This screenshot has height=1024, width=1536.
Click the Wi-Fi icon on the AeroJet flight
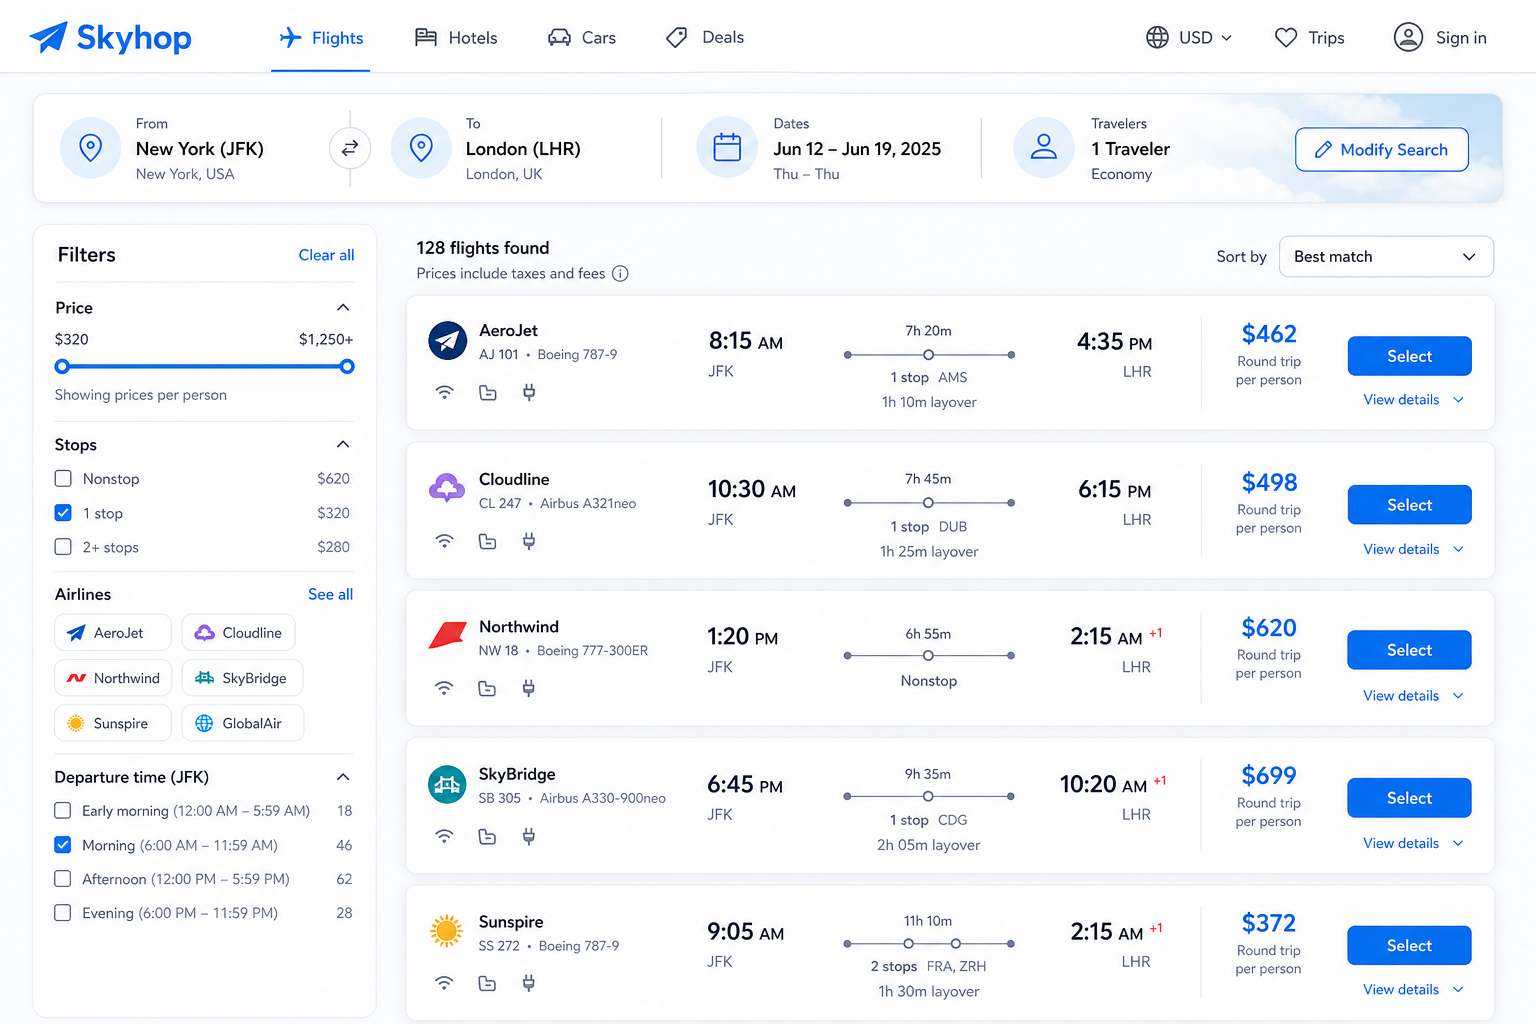tap(445, 392)
